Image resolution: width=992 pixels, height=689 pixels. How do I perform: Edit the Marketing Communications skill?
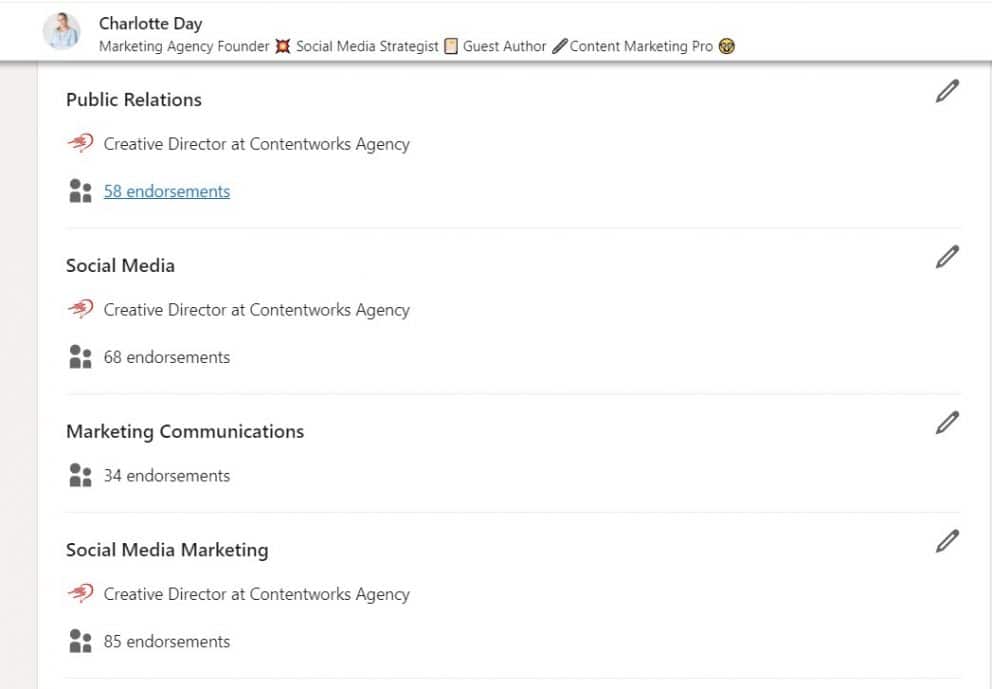(x=947, y=423)
